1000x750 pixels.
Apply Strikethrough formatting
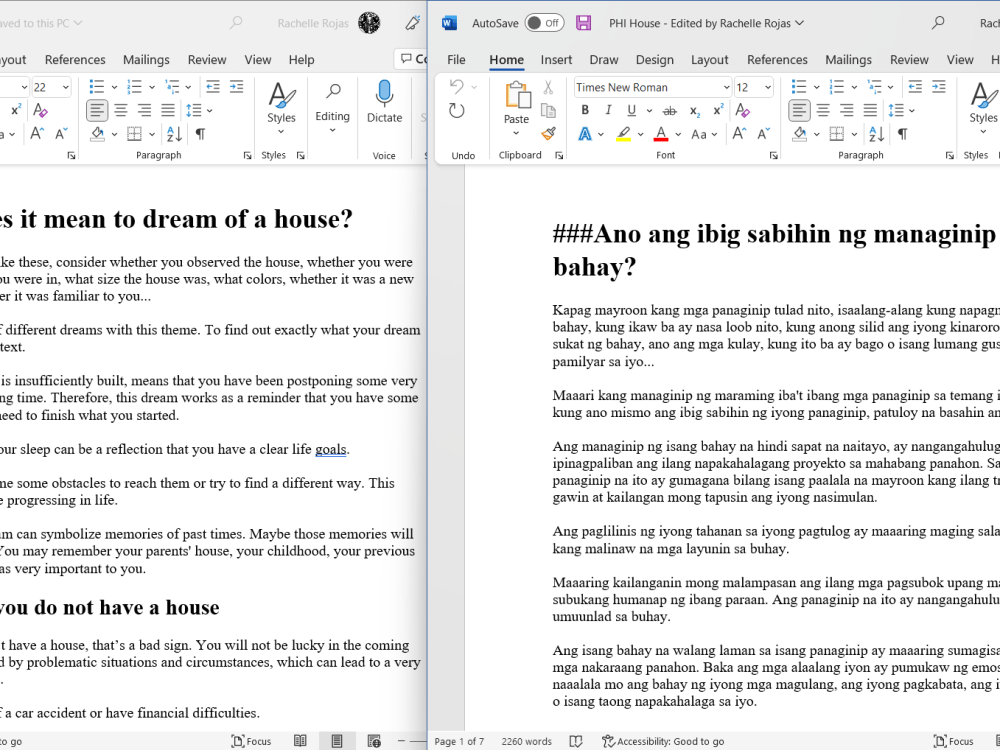670,110
